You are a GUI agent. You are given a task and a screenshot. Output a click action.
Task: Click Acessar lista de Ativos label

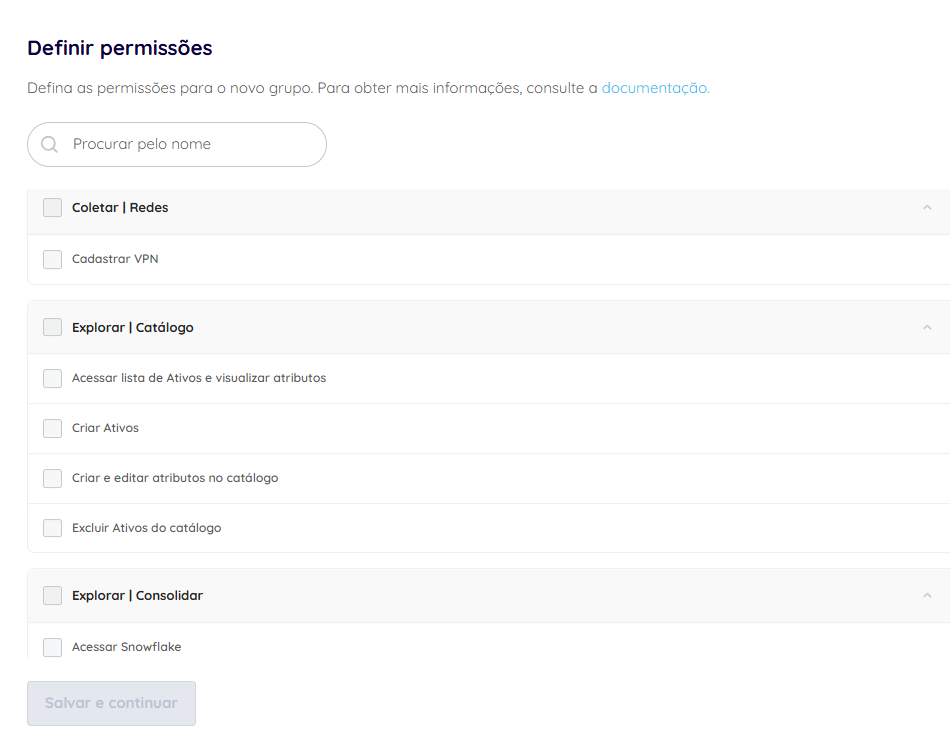tap(199, 378)
